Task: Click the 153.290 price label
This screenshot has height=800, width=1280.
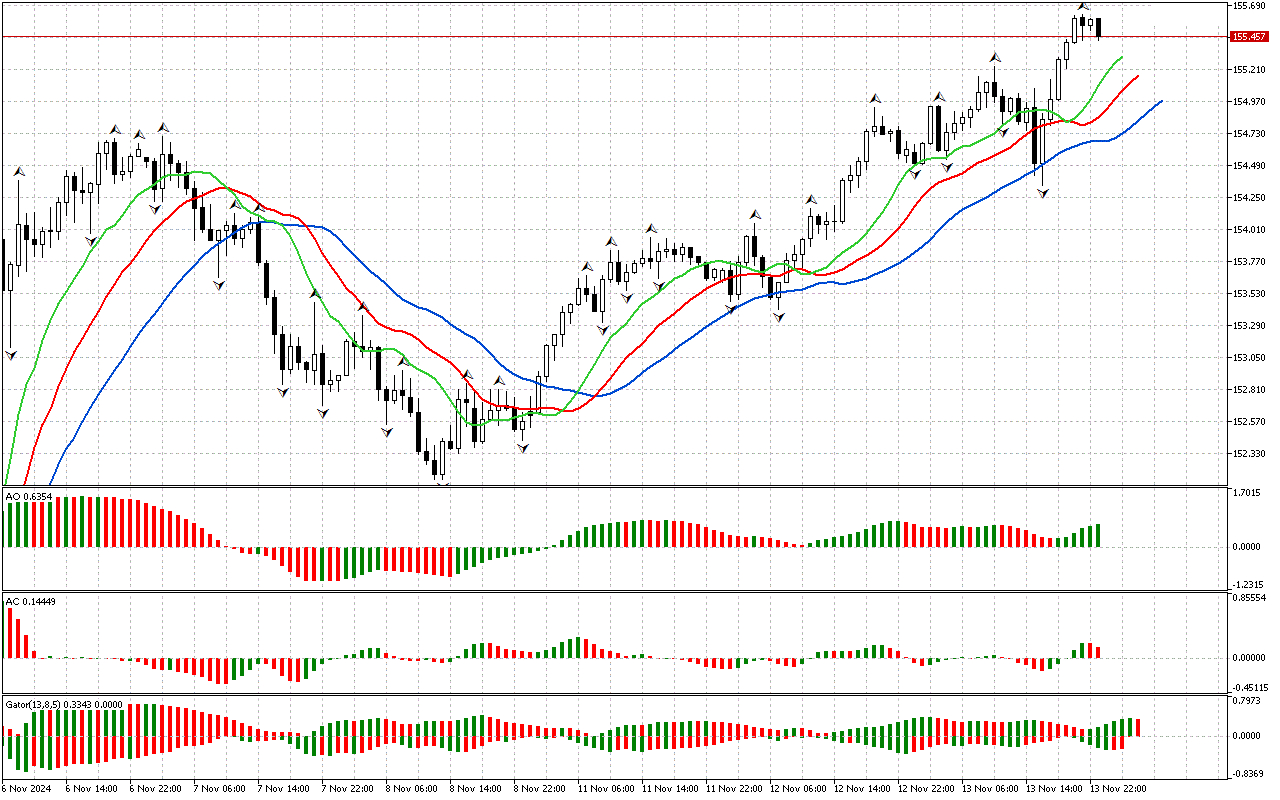Action: click(x=1248, y=326)
